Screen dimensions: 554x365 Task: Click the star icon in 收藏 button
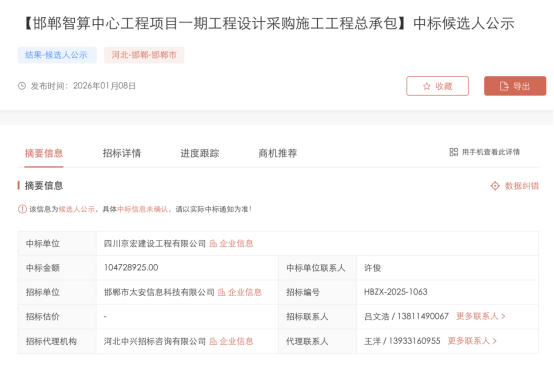click(x=427, y=86)
